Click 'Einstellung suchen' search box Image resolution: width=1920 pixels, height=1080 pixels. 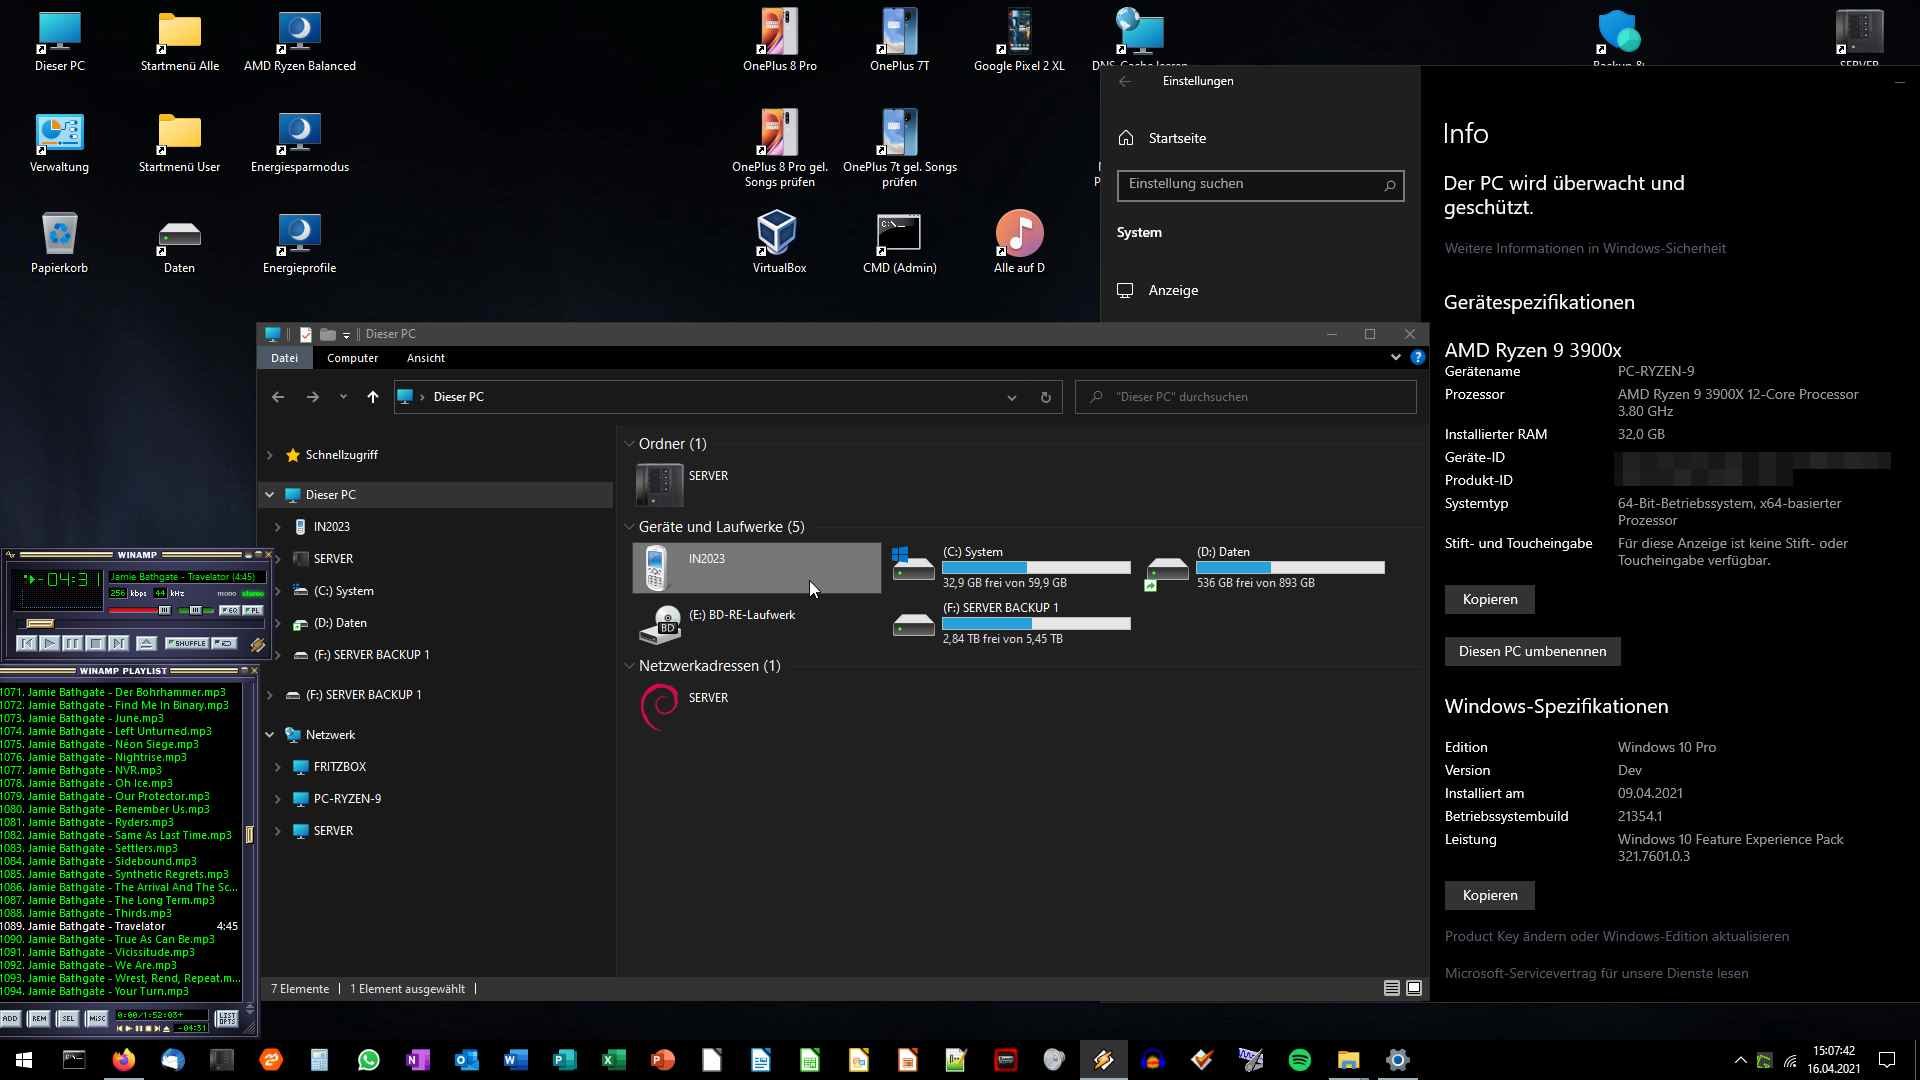pos(1260,184)
